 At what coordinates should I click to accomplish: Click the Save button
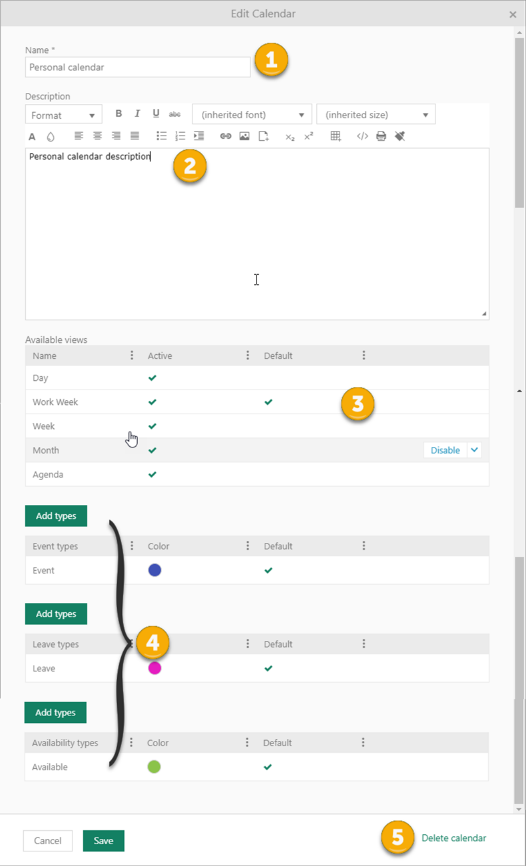103,841
